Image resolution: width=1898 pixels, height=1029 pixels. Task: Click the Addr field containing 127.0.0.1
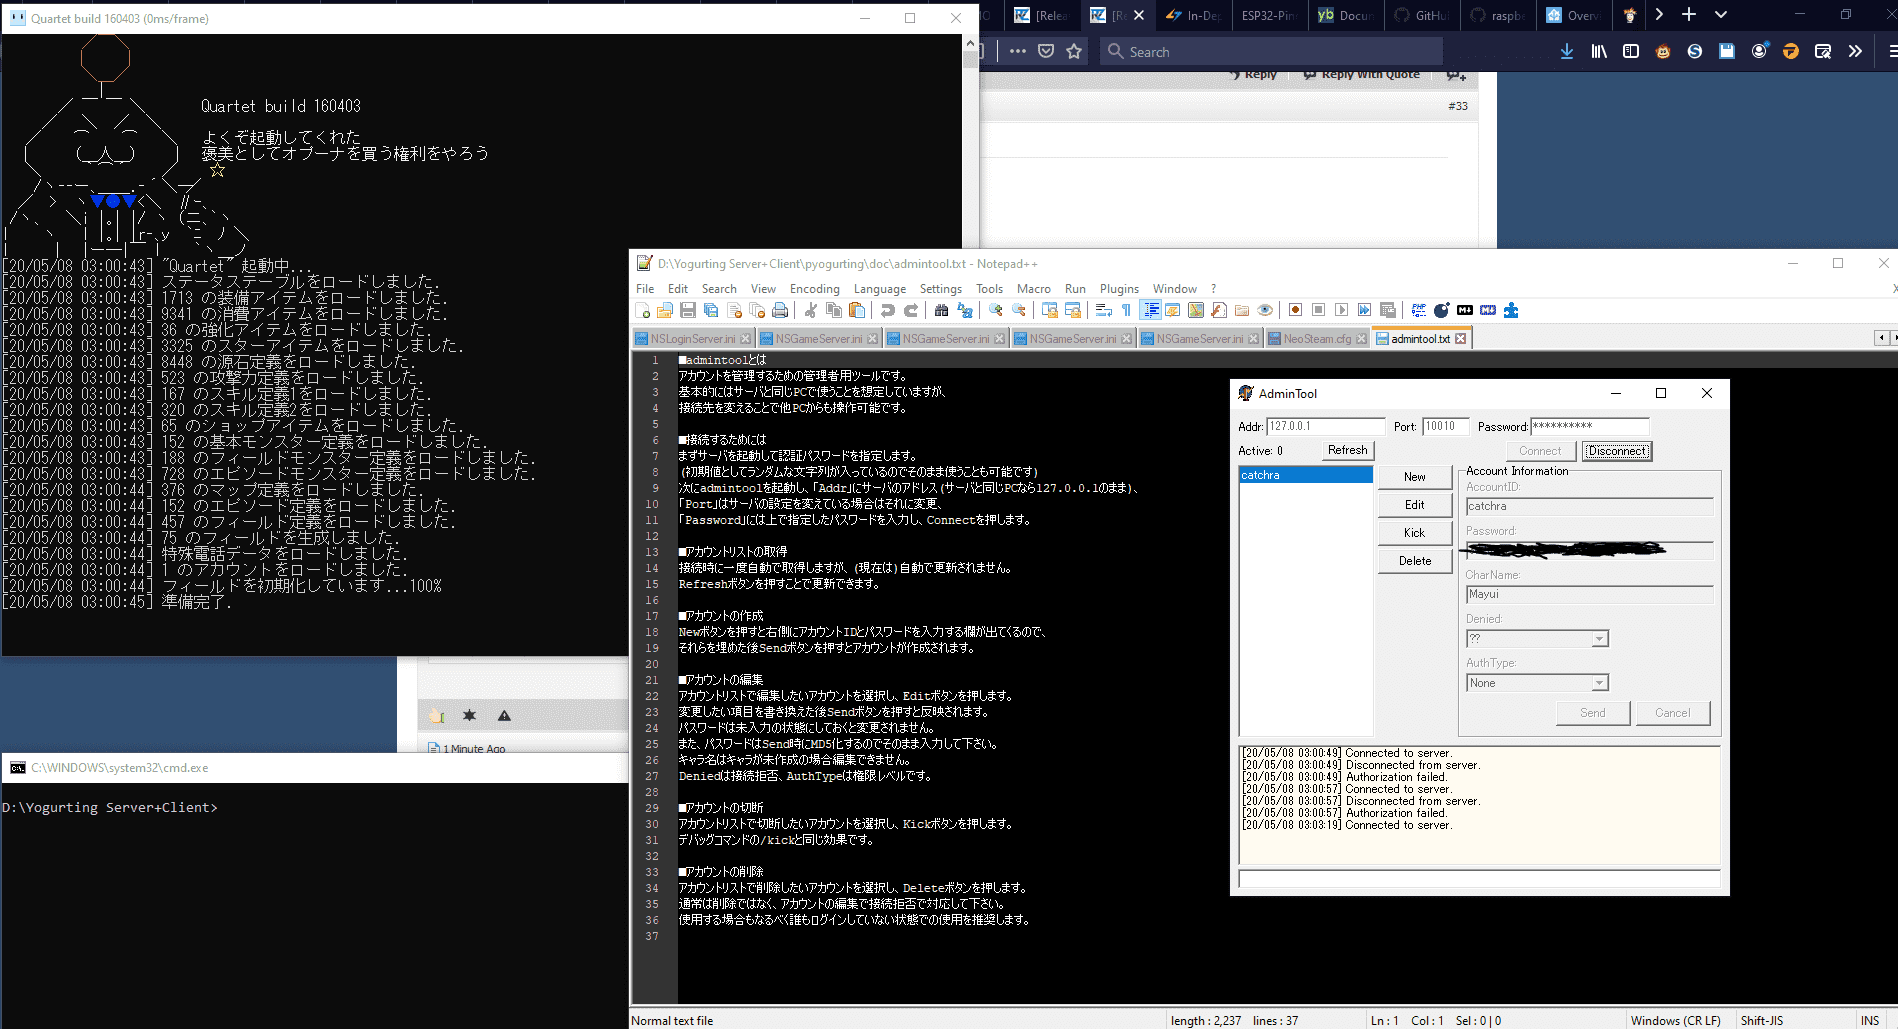point(1326,426)
